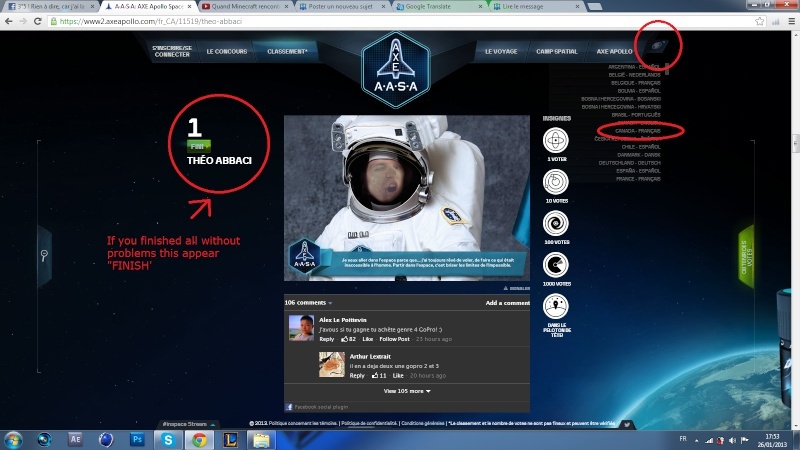Switch to Quand Minecraft rencontr browser tab

click(x=244, y=6)
